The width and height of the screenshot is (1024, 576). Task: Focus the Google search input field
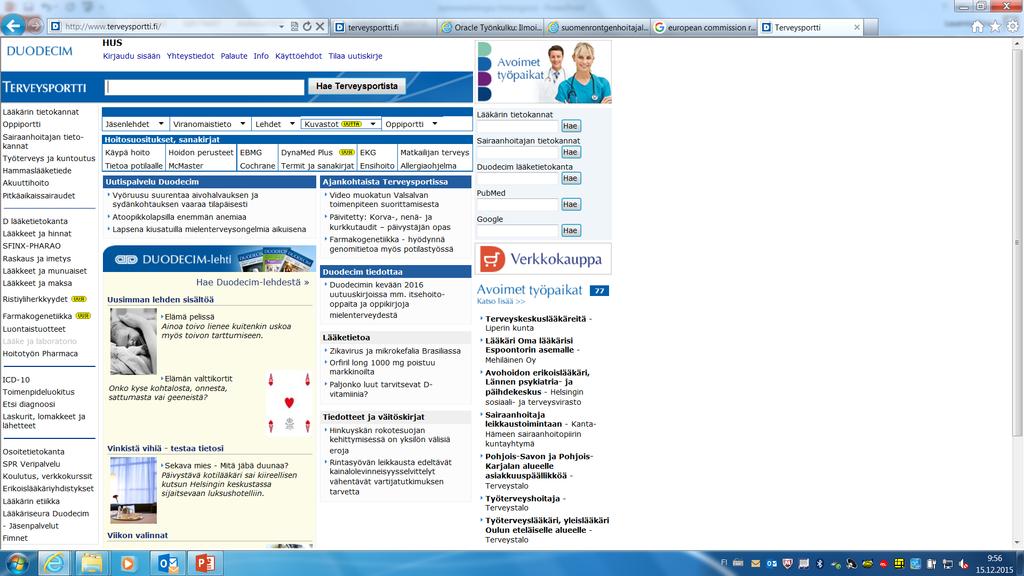[517, 231]
